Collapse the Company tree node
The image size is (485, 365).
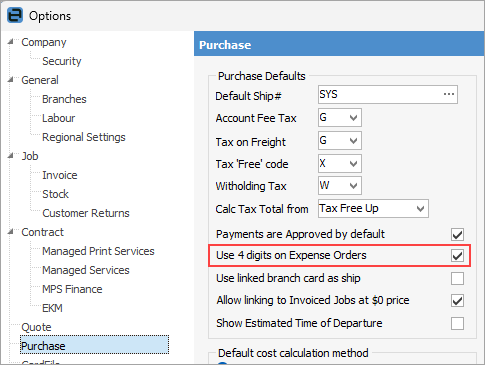(x=10, y=42)
